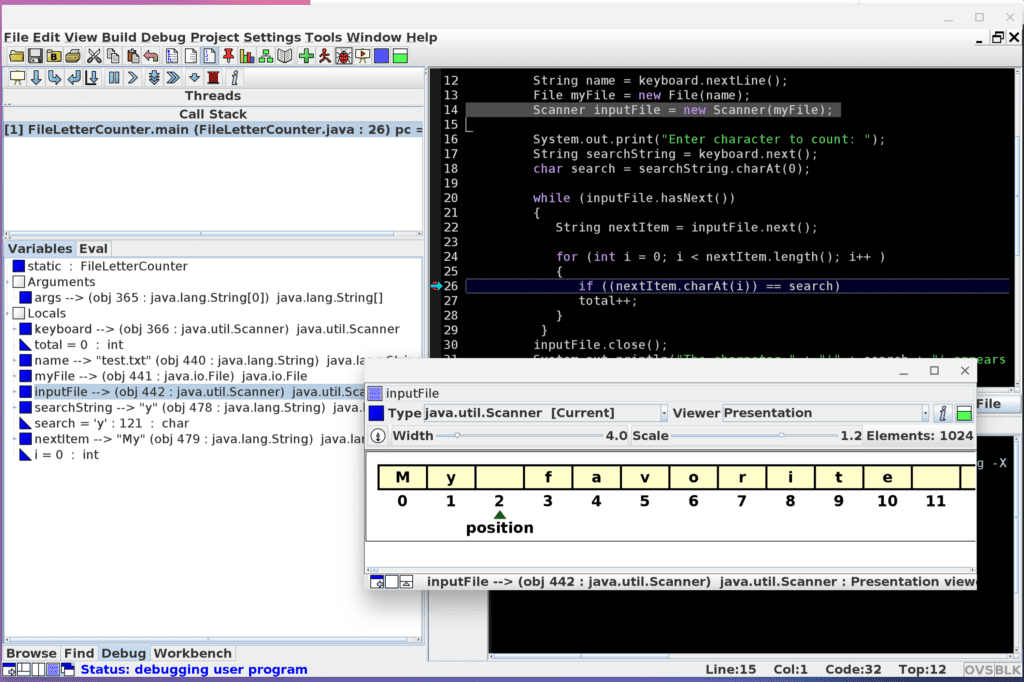The height and width of the screenshot is (682, 1024).
Task: Open the Debug menu in menu bar
Action: click(163, 37)
